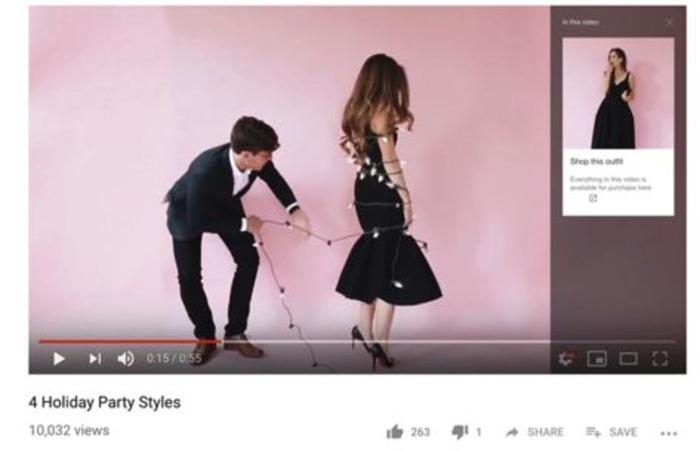700x450 pixels.
Task: Click the SHARE button
Action: pos(535,432)
